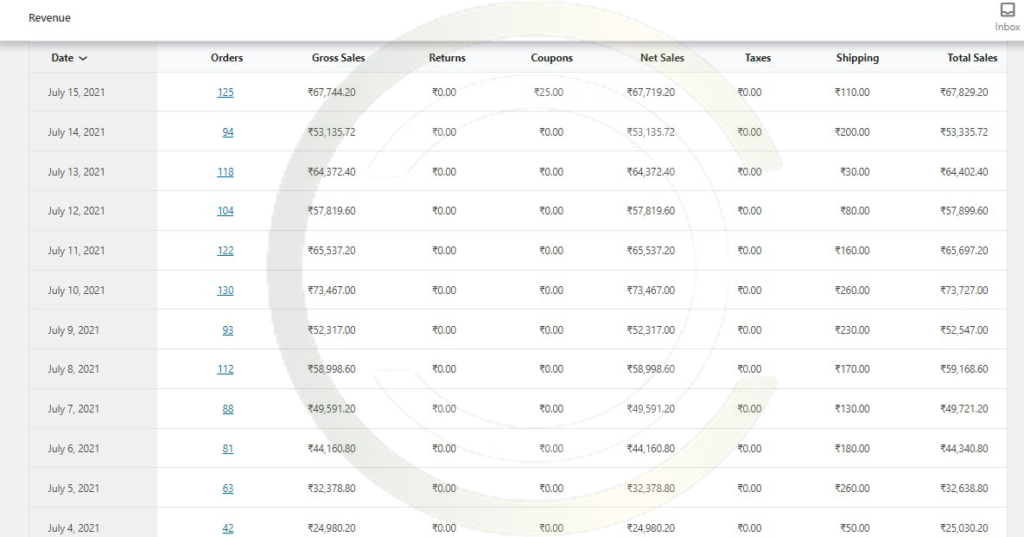Sort table by Shipping header
The height and width of the screenshot is (537, 1024).
[857, 57]
